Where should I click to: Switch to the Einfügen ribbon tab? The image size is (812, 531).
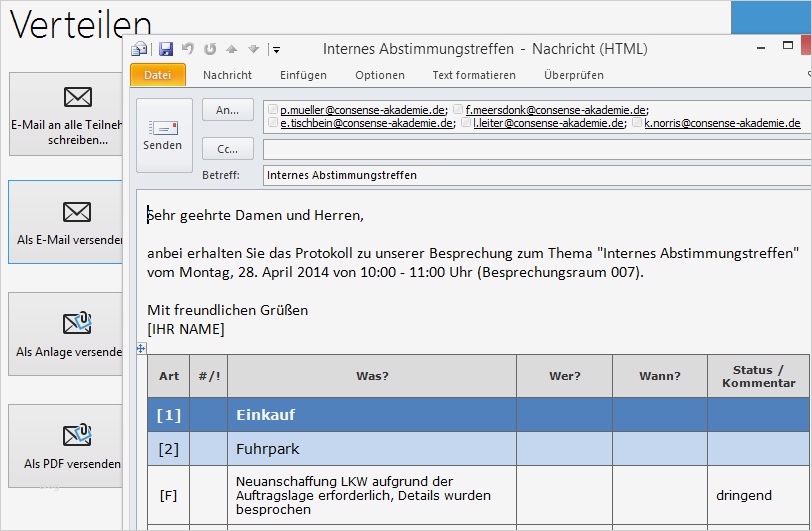point(303,75)
